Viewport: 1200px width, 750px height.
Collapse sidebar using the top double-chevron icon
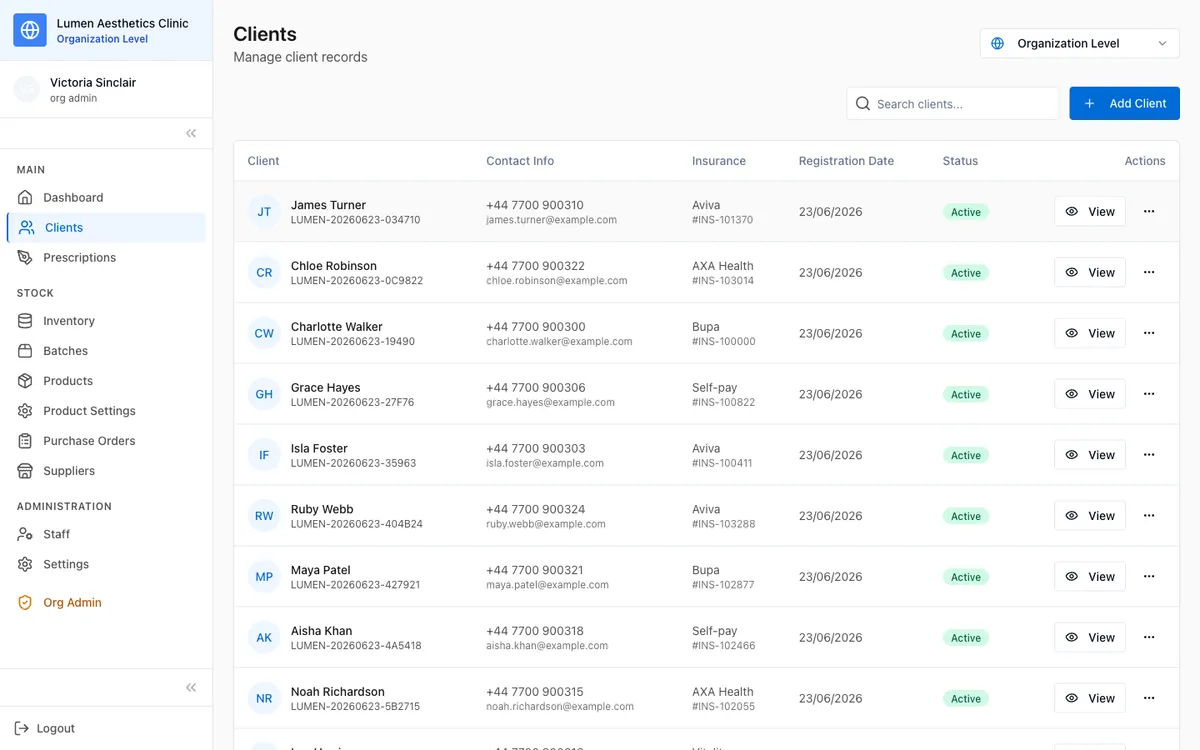[191, 133]
